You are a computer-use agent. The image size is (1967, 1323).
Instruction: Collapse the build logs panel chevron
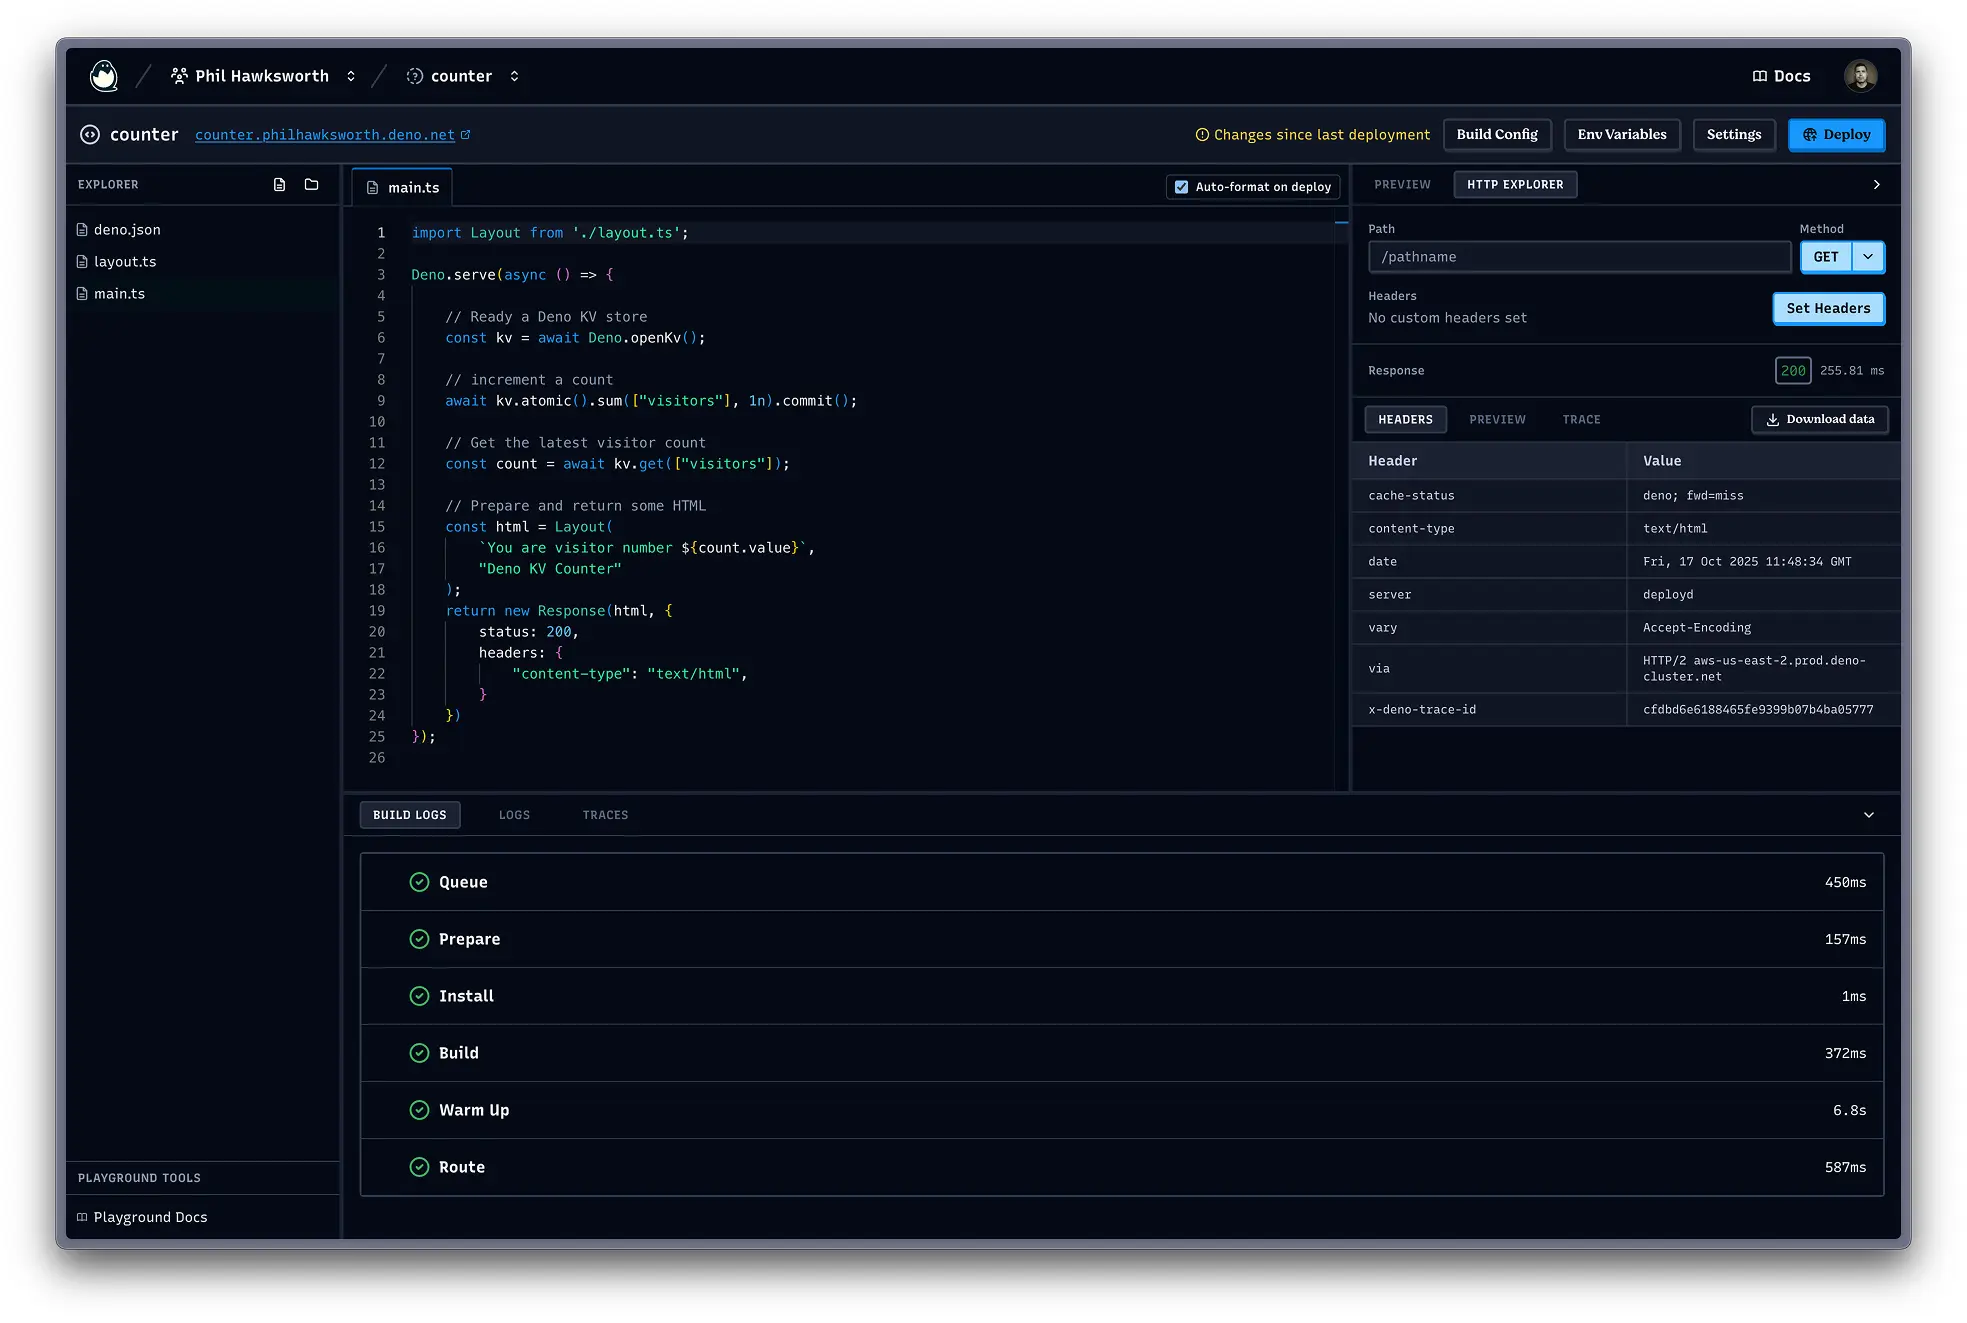pyautogui.click(x=1868, y=815)
